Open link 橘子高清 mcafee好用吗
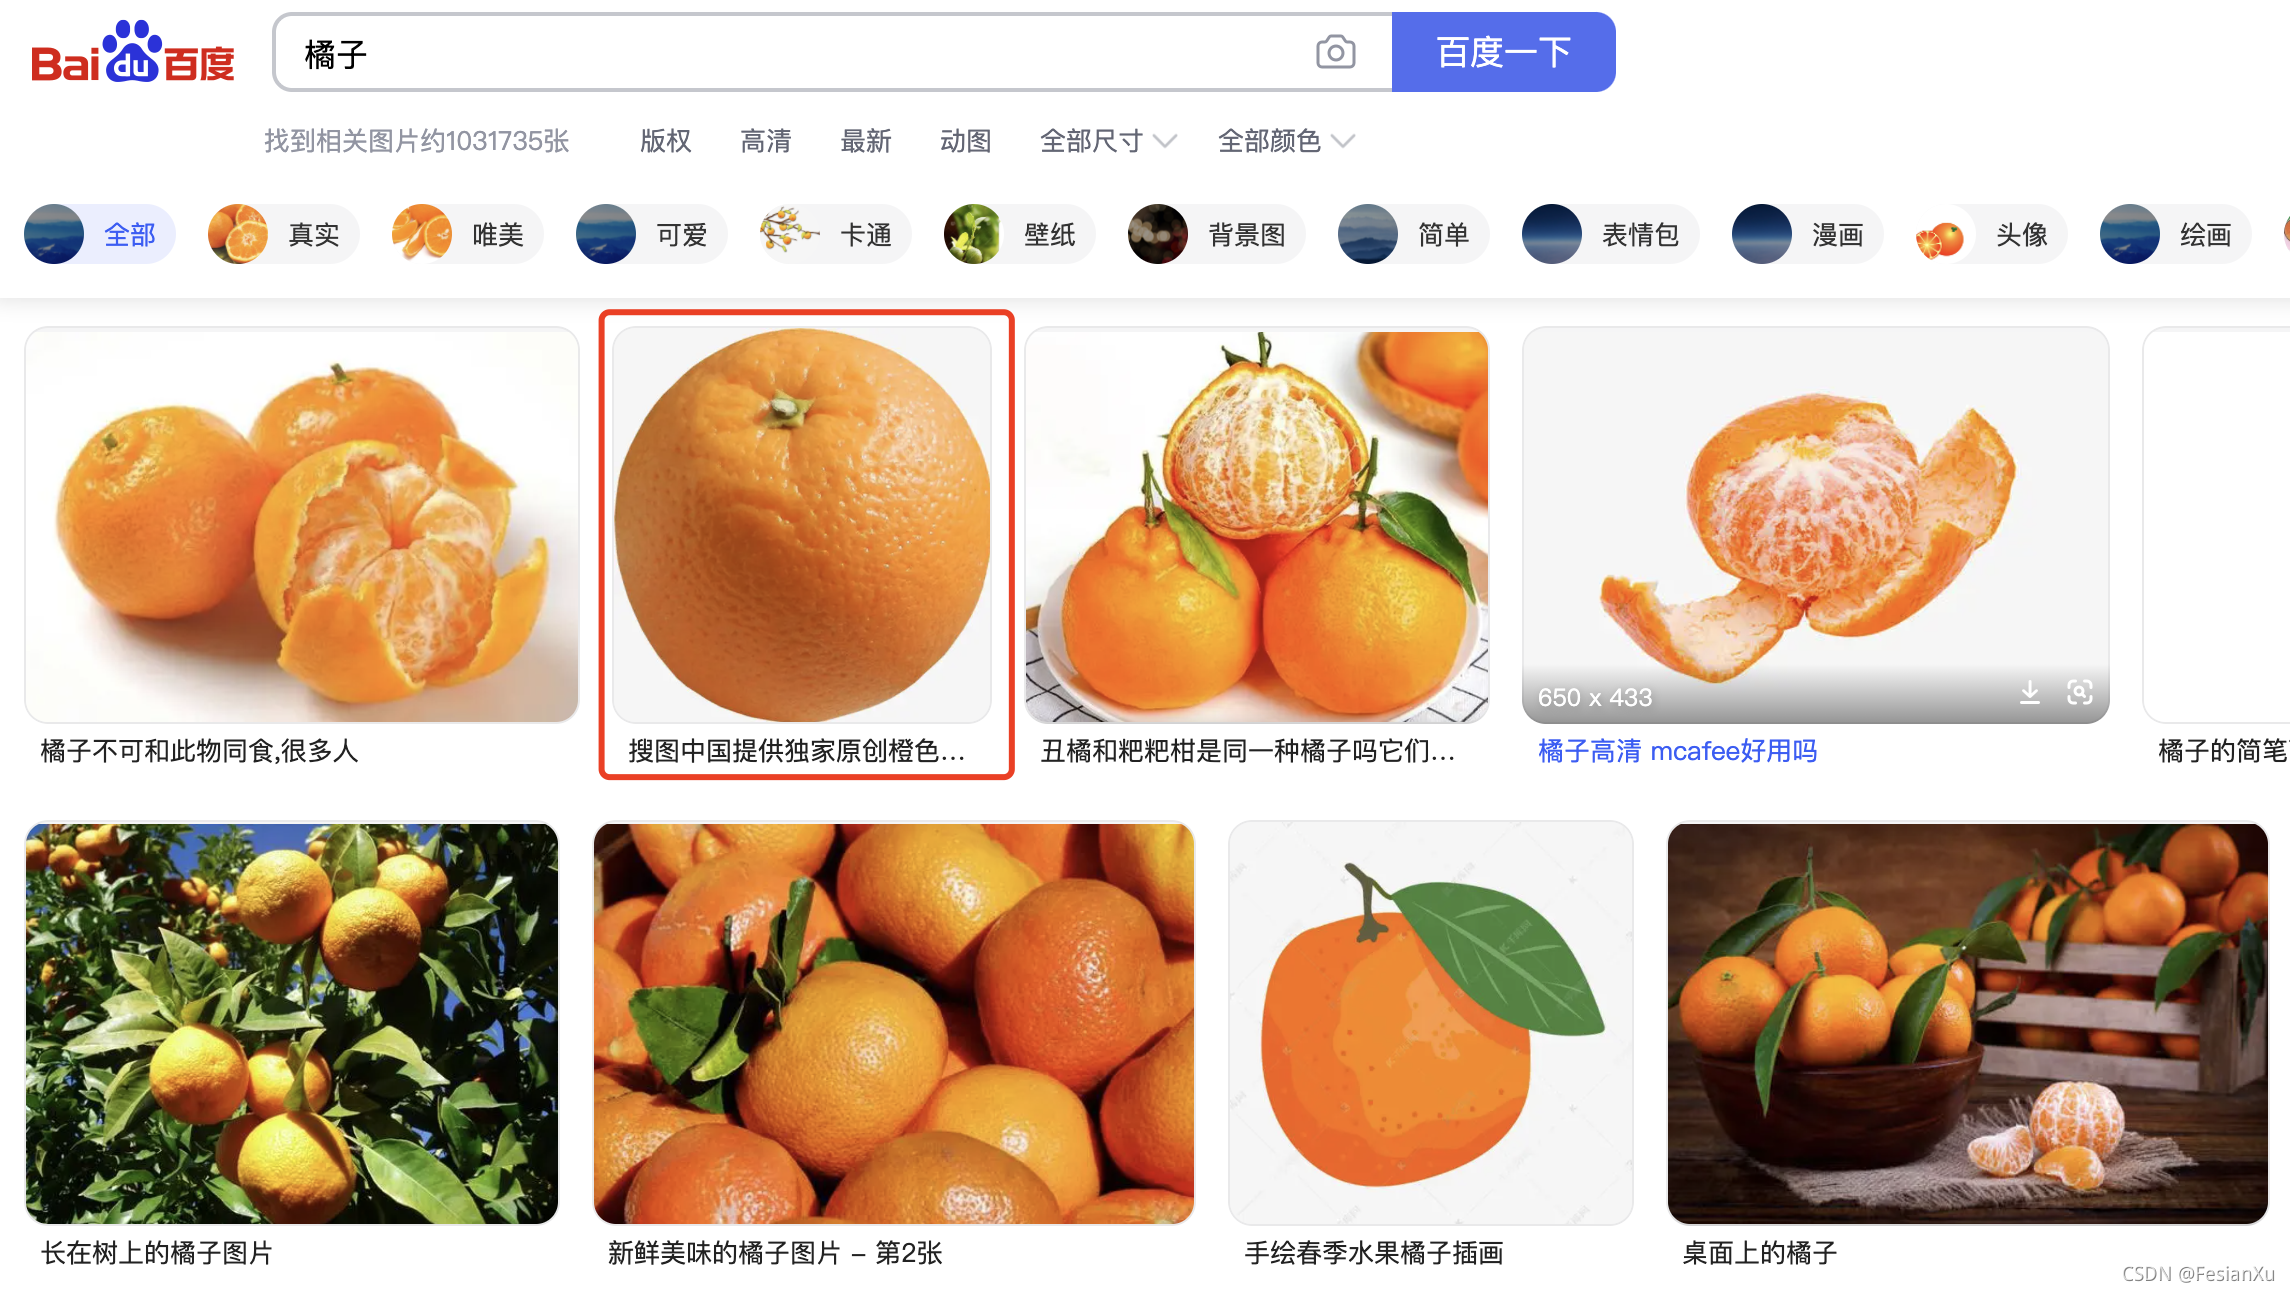The width and height of the screenshot is (2290, 1292). pos(1677,751)
